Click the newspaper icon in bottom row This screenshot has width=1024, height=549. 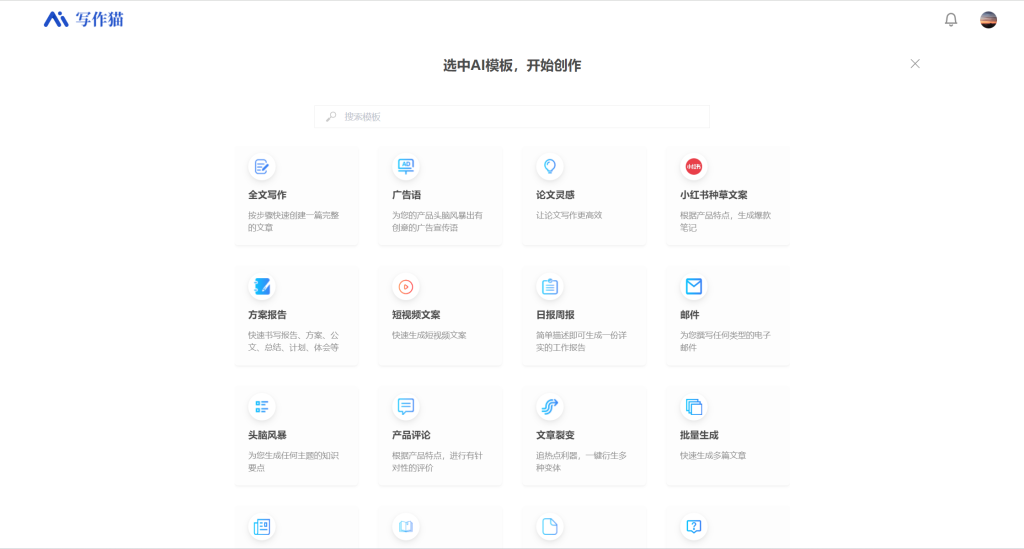[261, 527]
